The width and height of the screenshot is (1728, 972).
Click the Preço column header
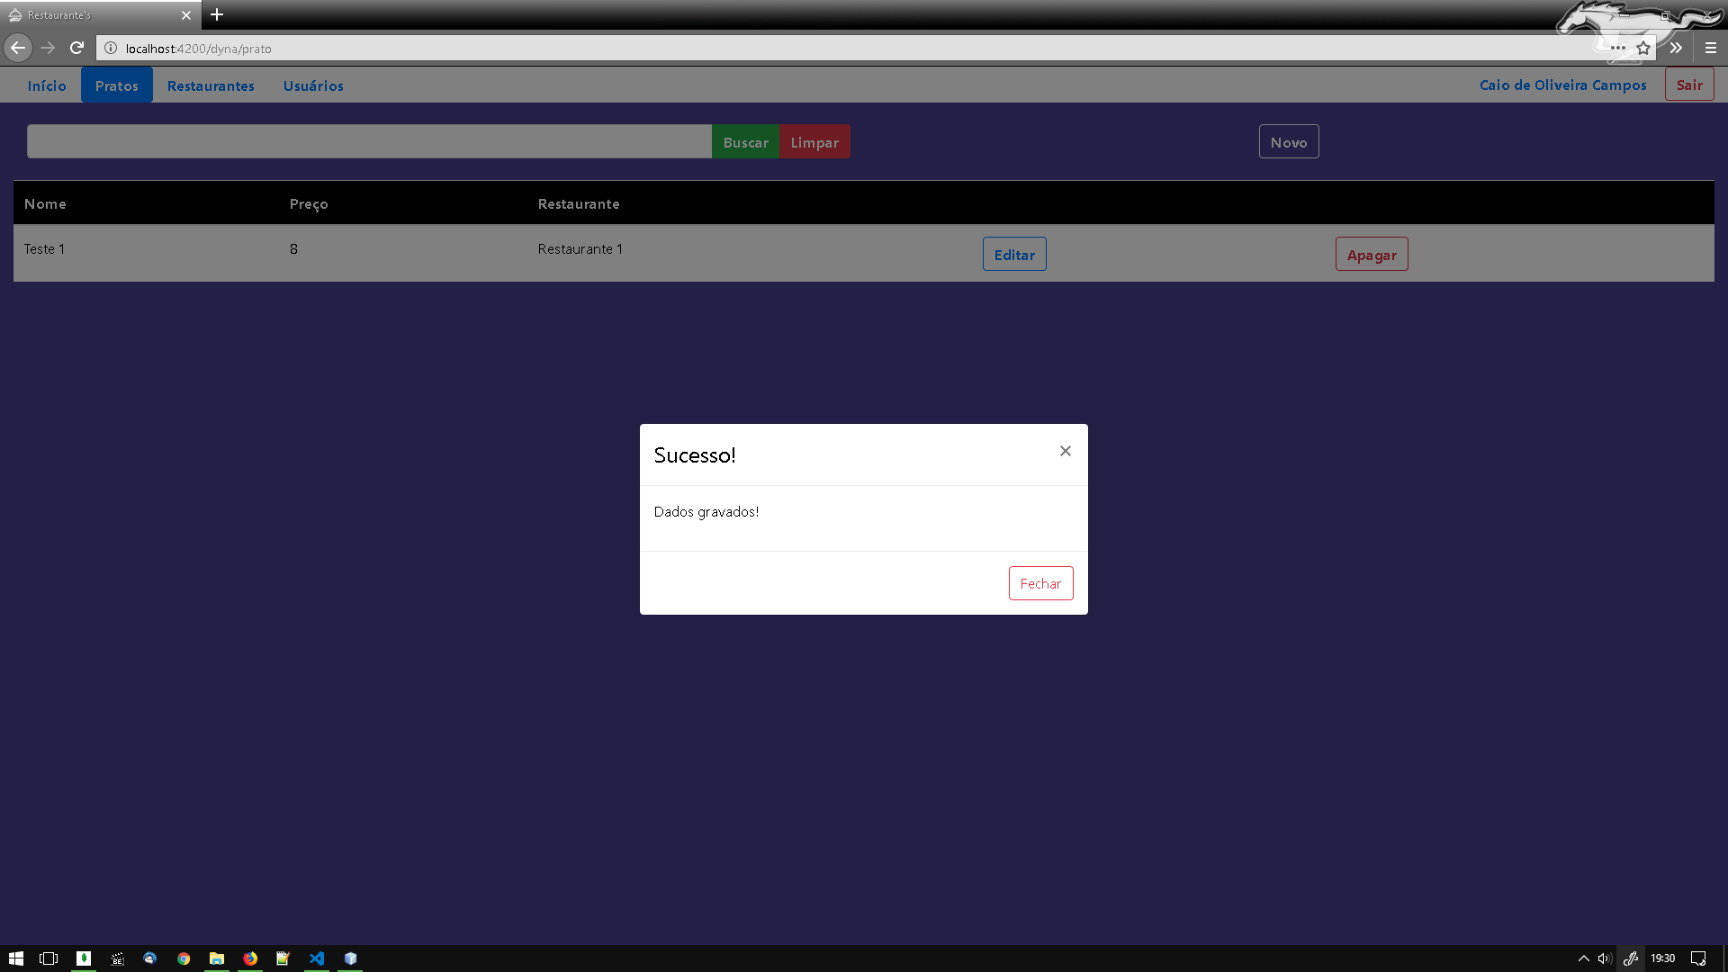pos(309,203)
